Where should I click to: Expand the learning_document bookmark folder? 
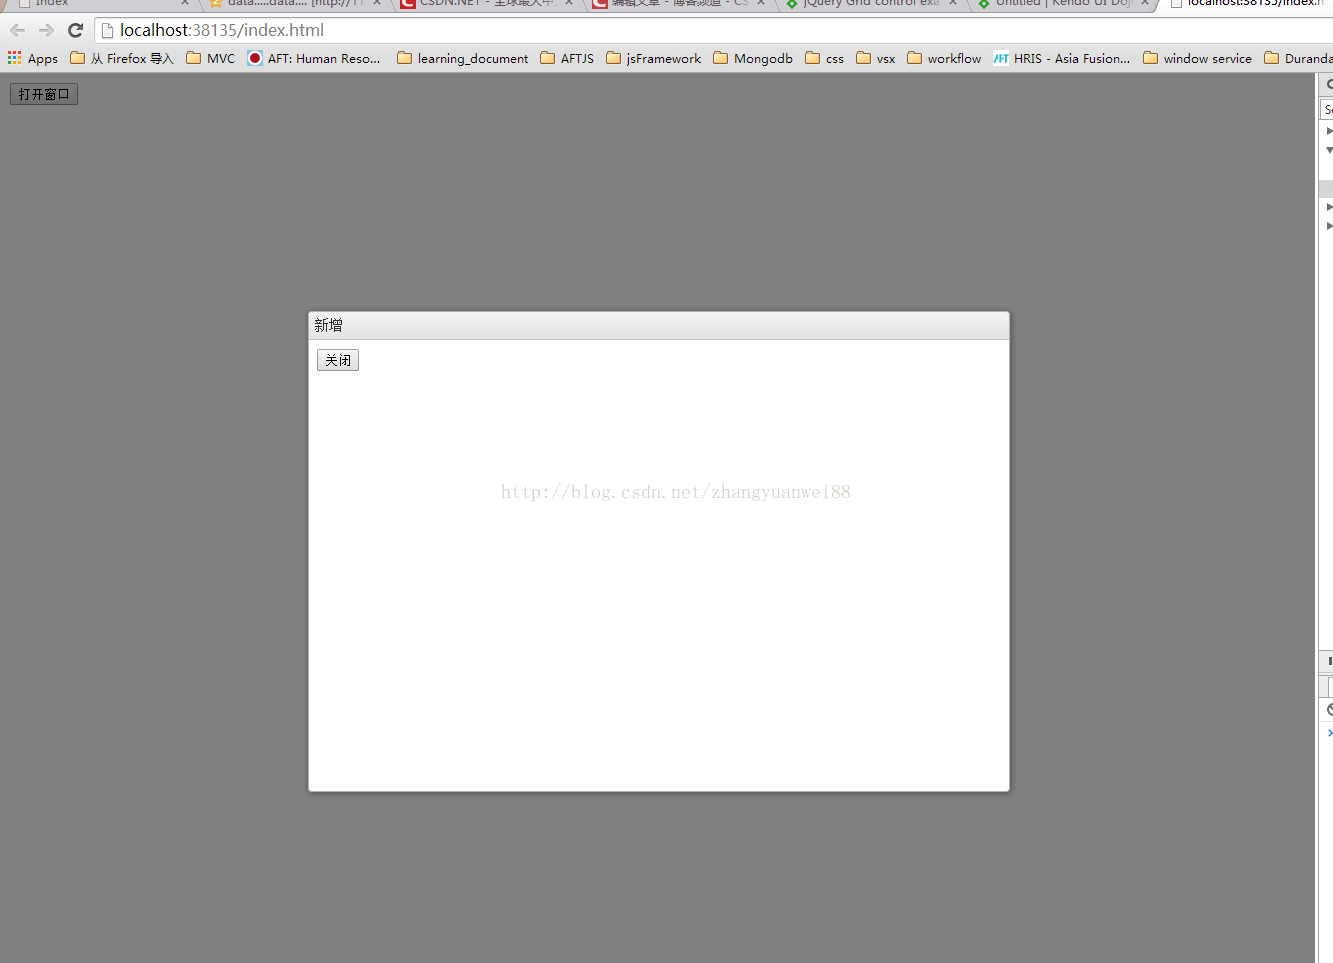463,58
